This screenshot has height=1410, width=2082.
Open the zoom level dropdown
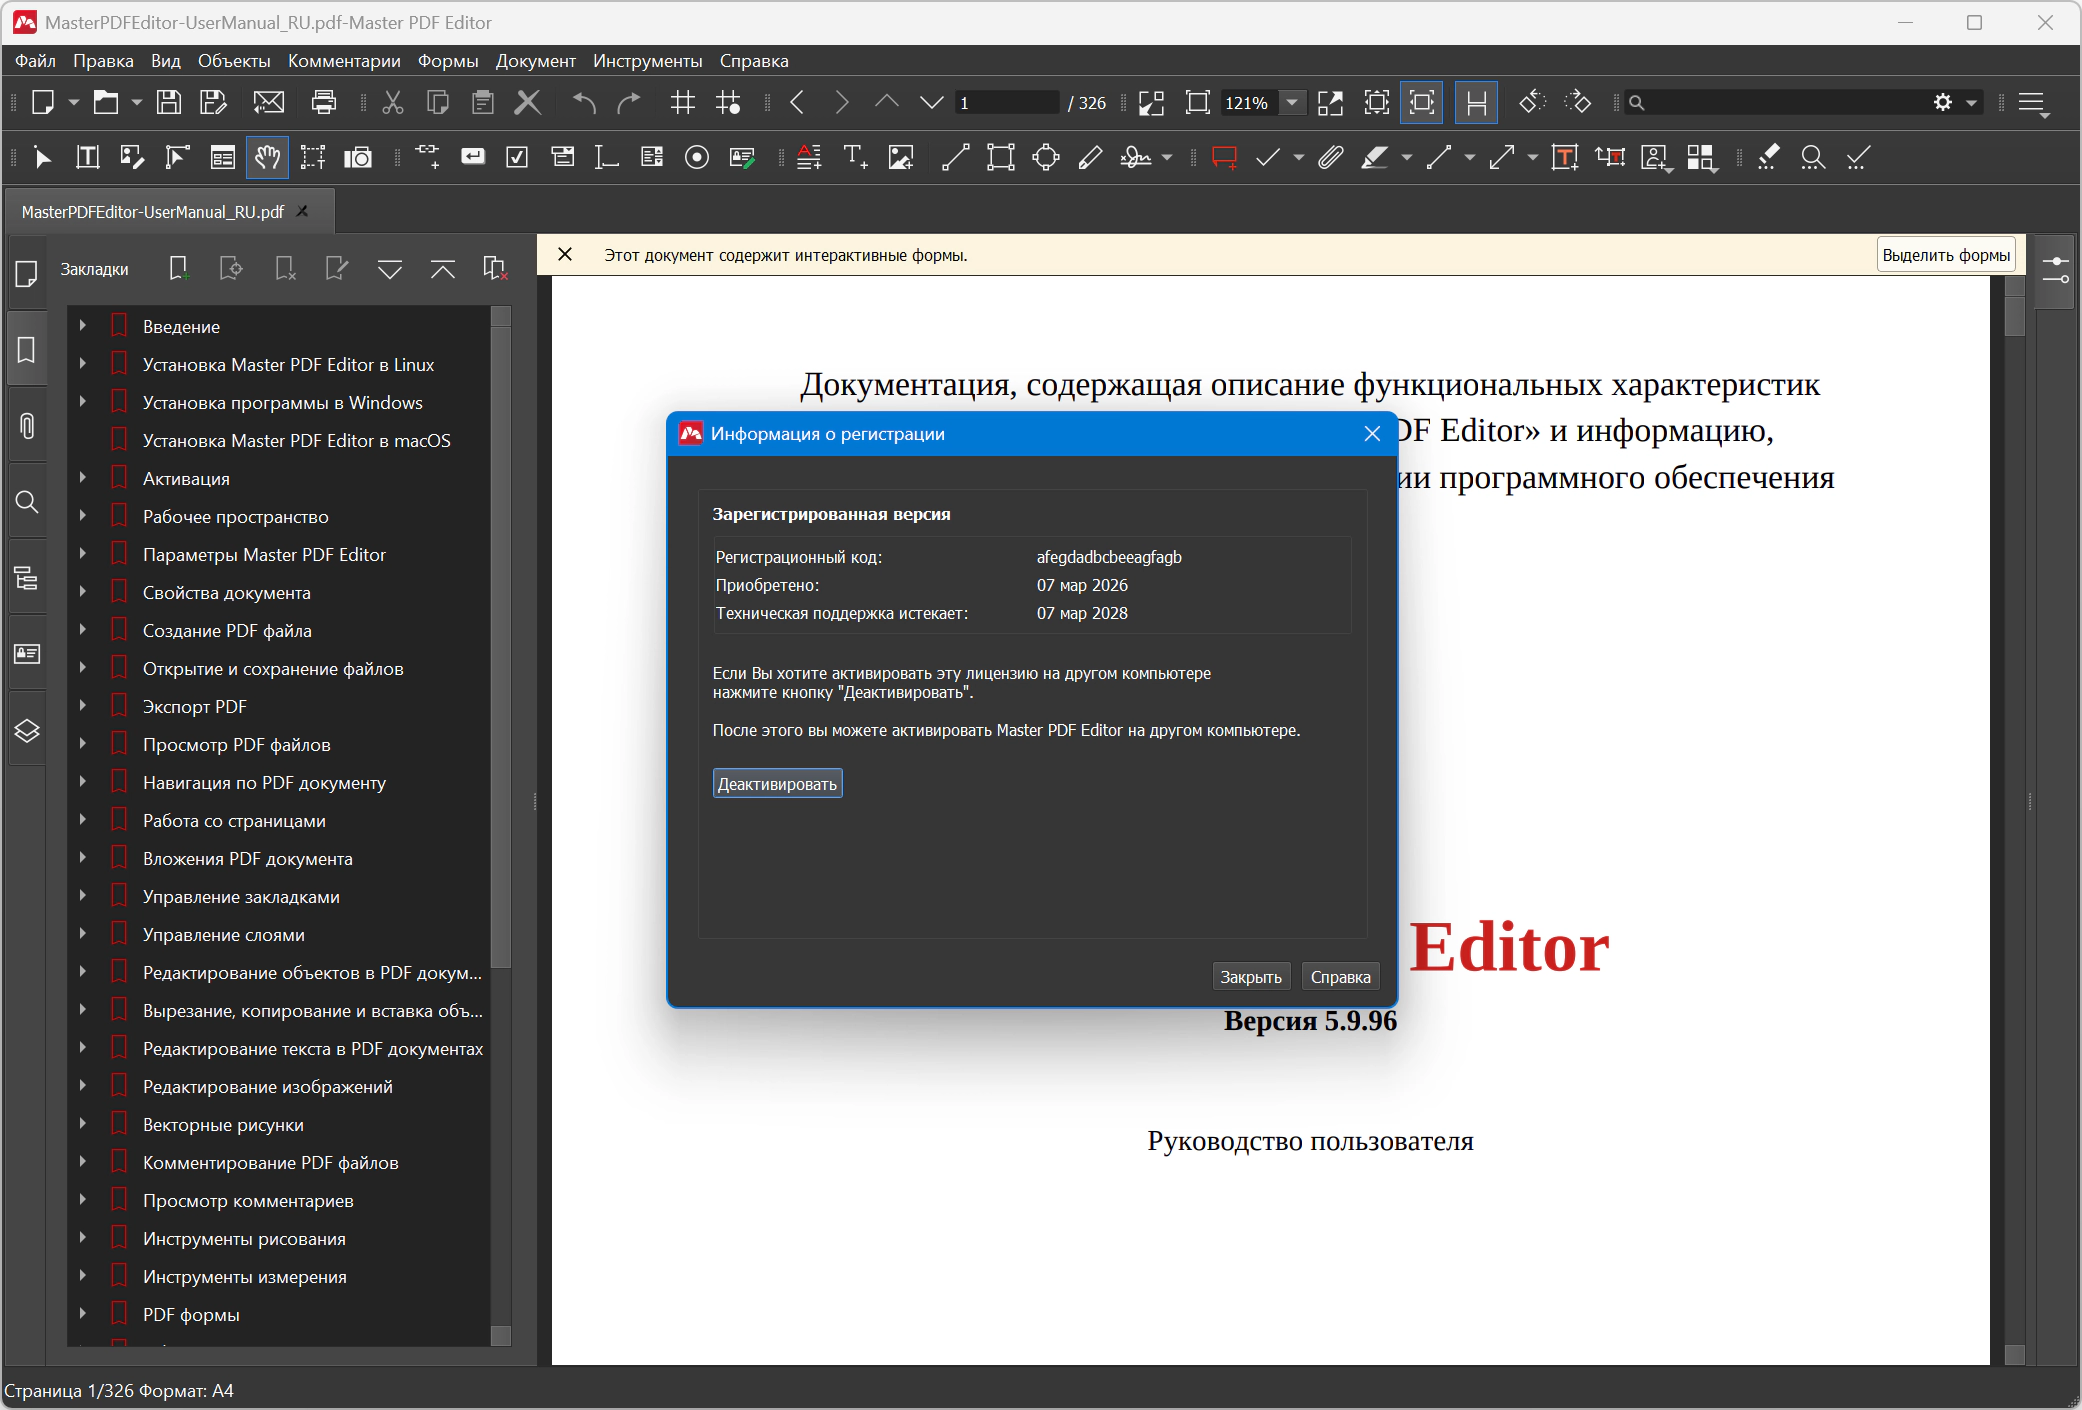[x=1292, y=103]
